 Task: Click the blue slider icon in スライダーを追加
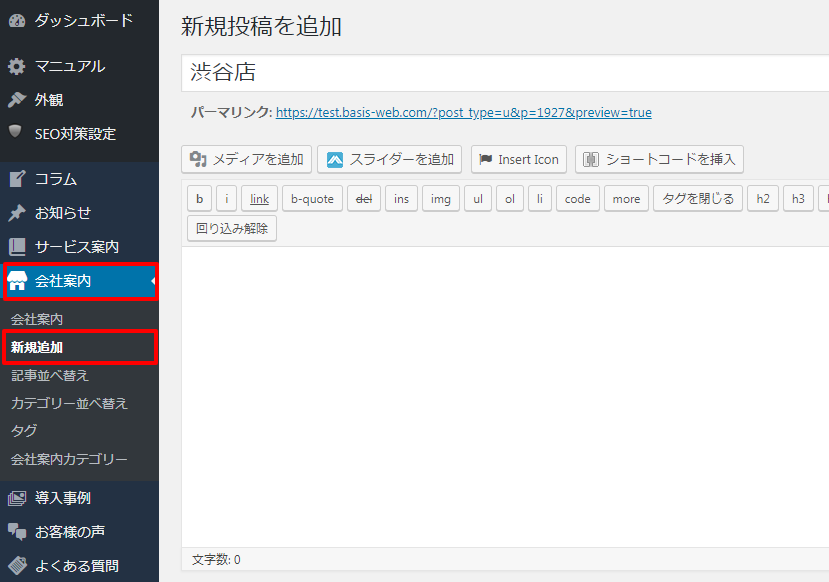point(335,160)
